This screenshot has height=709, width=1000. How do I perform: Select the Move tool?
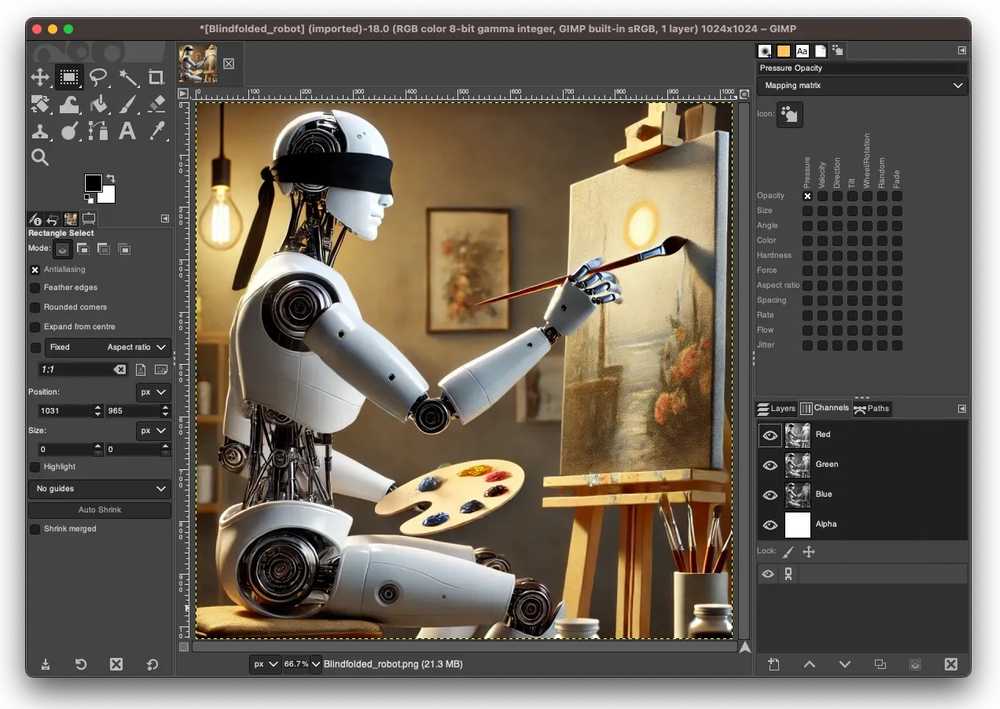click(40, 77)
